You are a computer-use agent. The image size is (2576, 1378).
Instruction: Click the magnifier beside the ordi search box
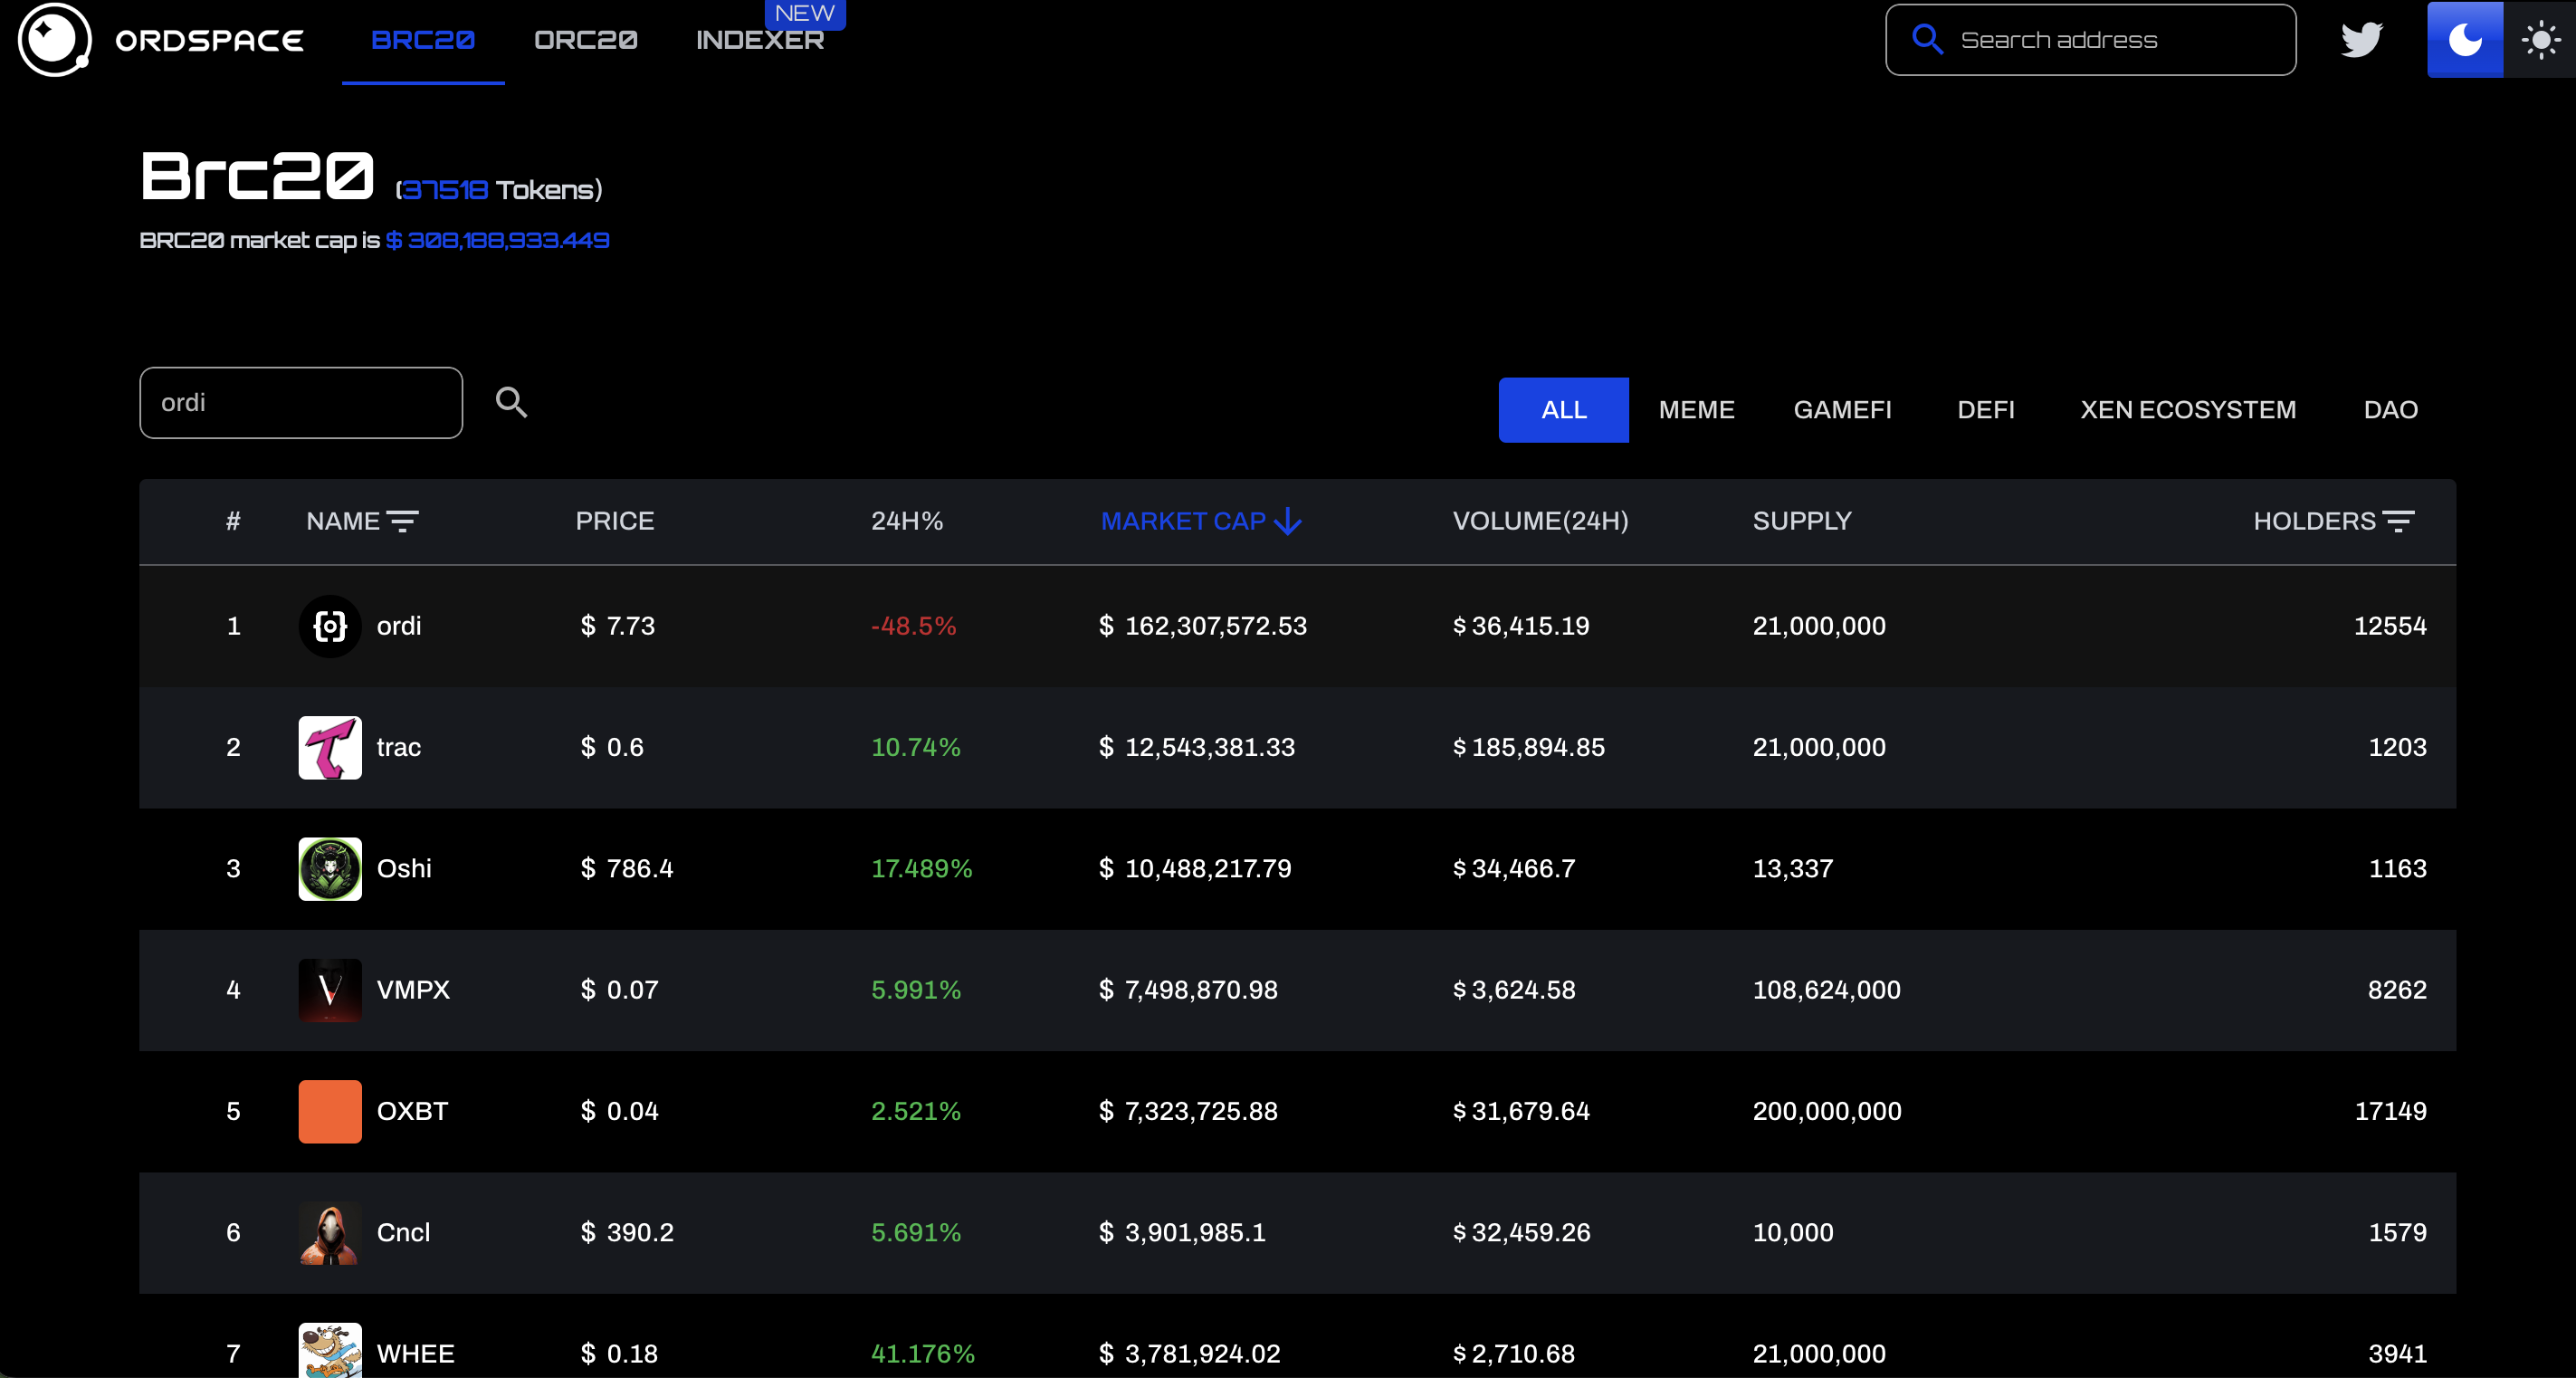point(511,402)
